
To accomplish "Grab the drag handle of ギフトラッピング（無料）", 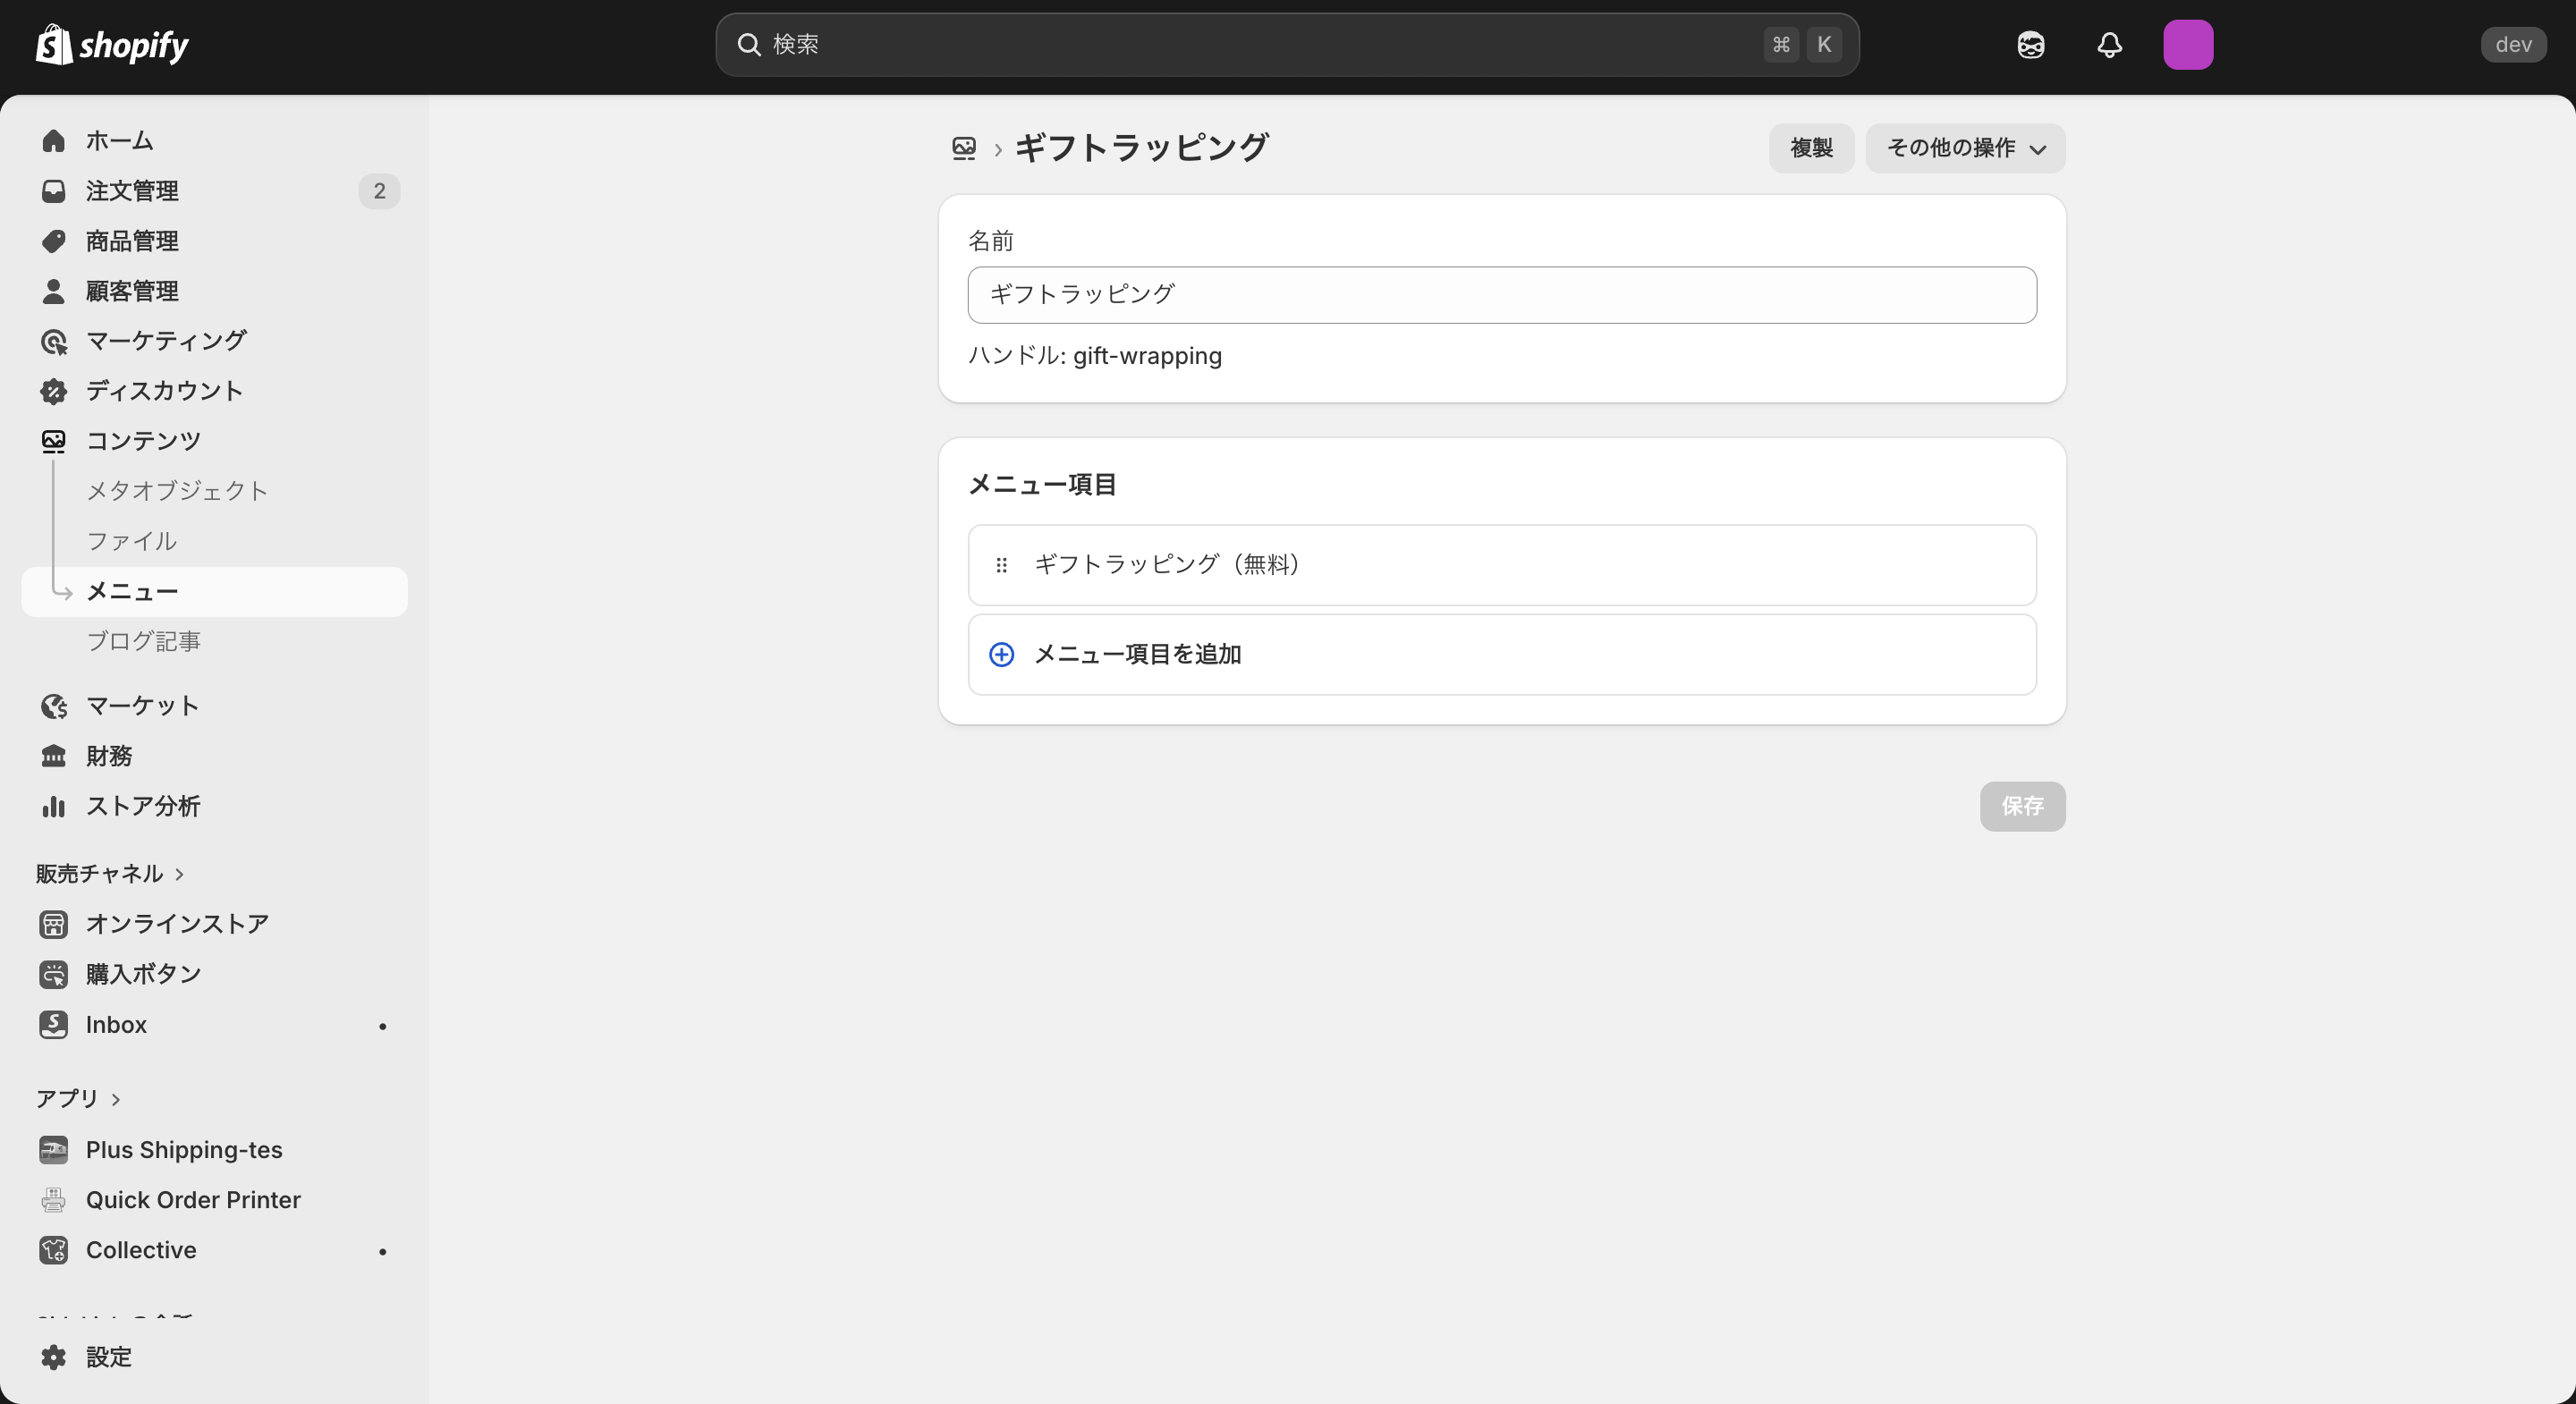I will 1001,565.
